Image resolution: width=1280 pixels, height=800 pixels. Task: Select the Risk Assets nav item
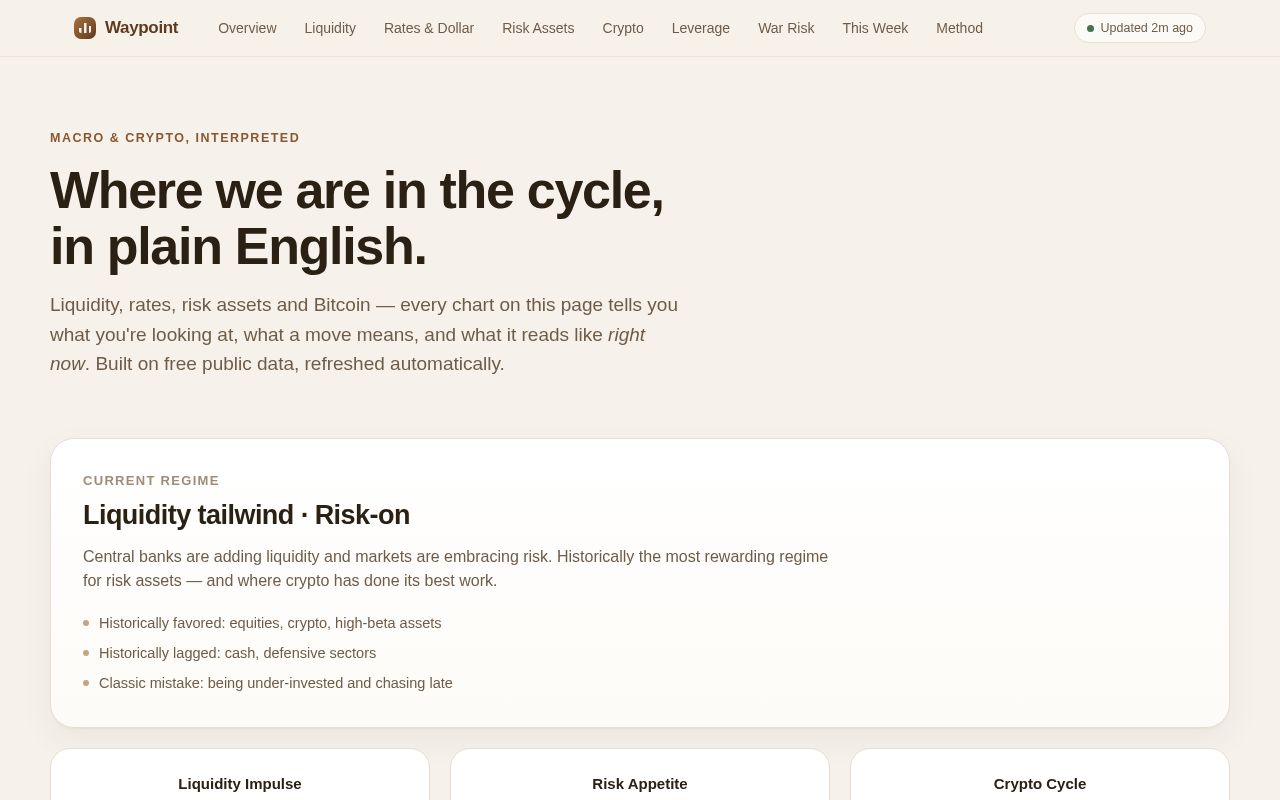pos(538,28)
